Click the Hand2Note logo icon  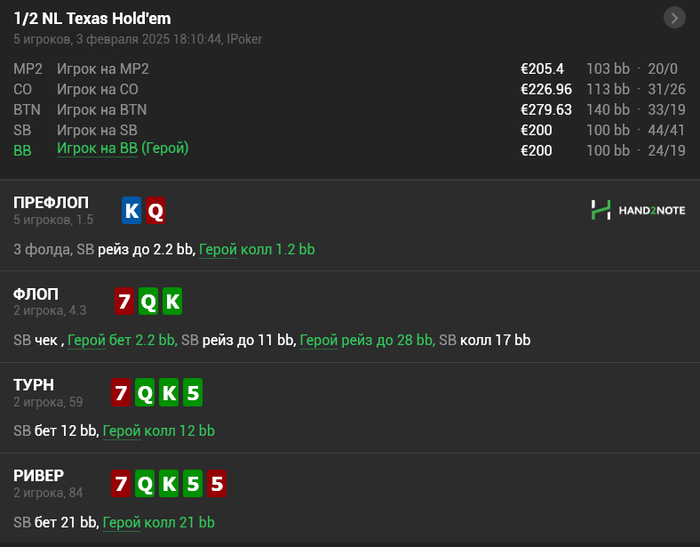pyautogui.click(x=600, y=210)
